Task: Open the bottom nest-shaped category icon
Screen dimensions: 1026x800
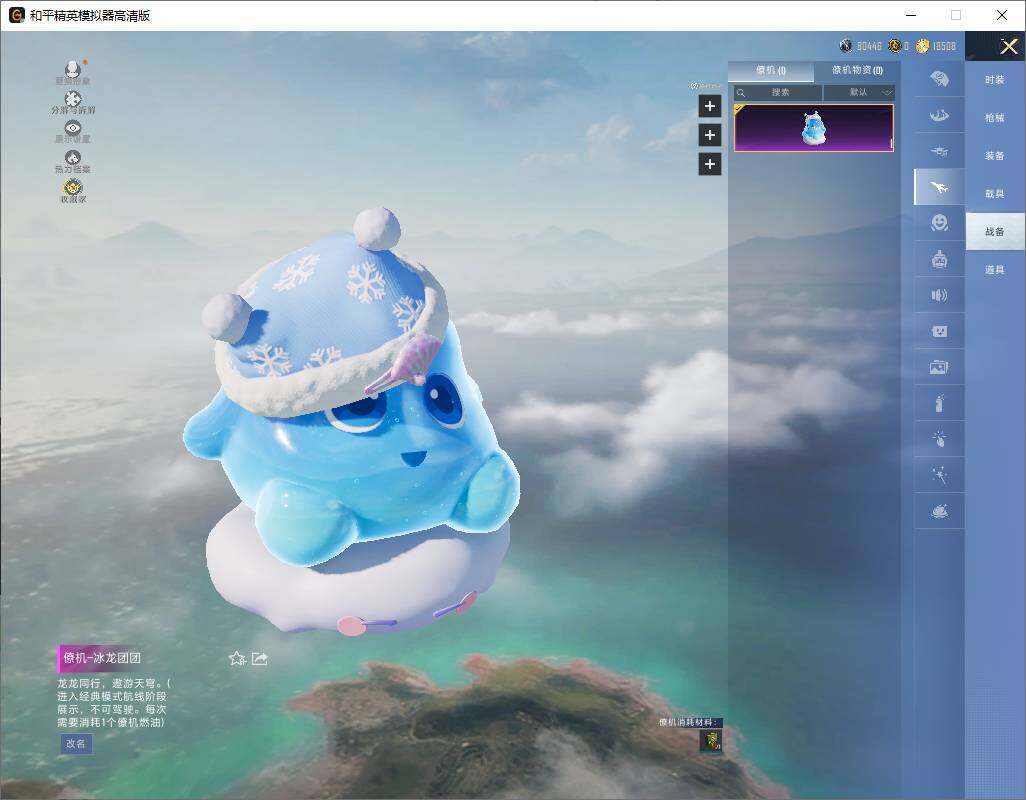Action: point(939,511)
